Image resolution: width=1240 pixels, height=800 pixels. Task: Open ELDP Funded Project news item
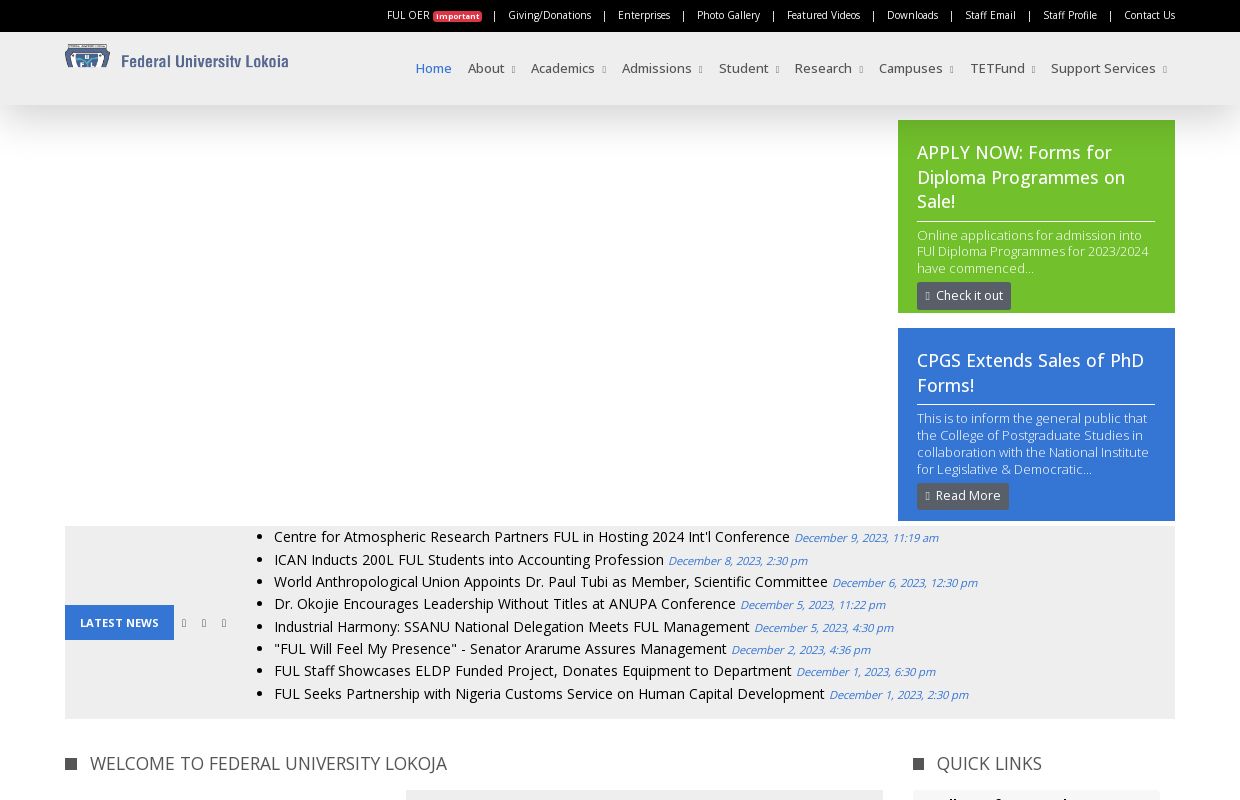click(533, 671)
